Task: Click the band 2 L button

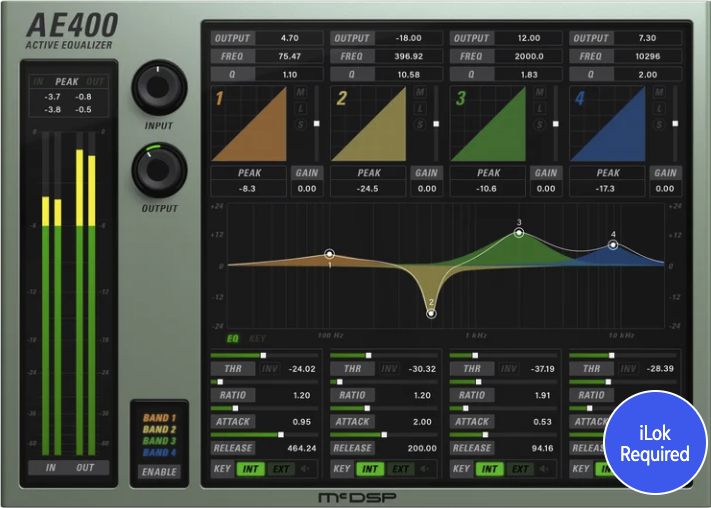Action: pyautogui.click(x=420, y=108)
